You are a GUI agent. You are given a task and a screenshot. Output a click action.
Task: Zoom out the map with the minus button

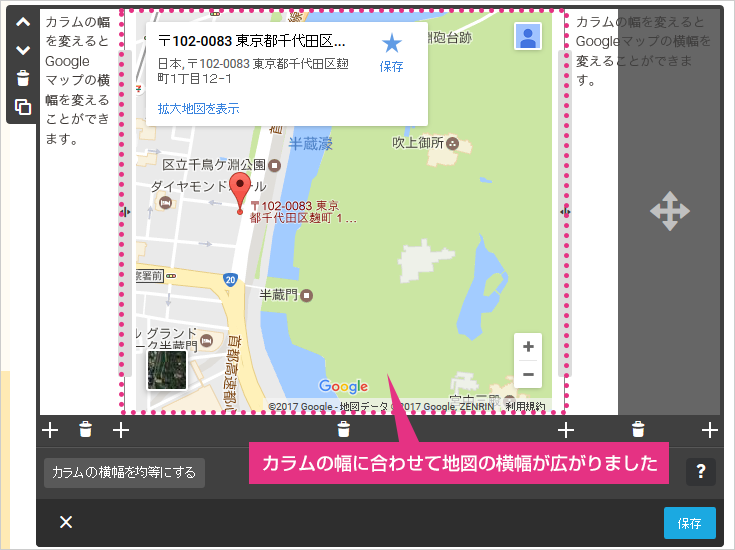point(528,374)
